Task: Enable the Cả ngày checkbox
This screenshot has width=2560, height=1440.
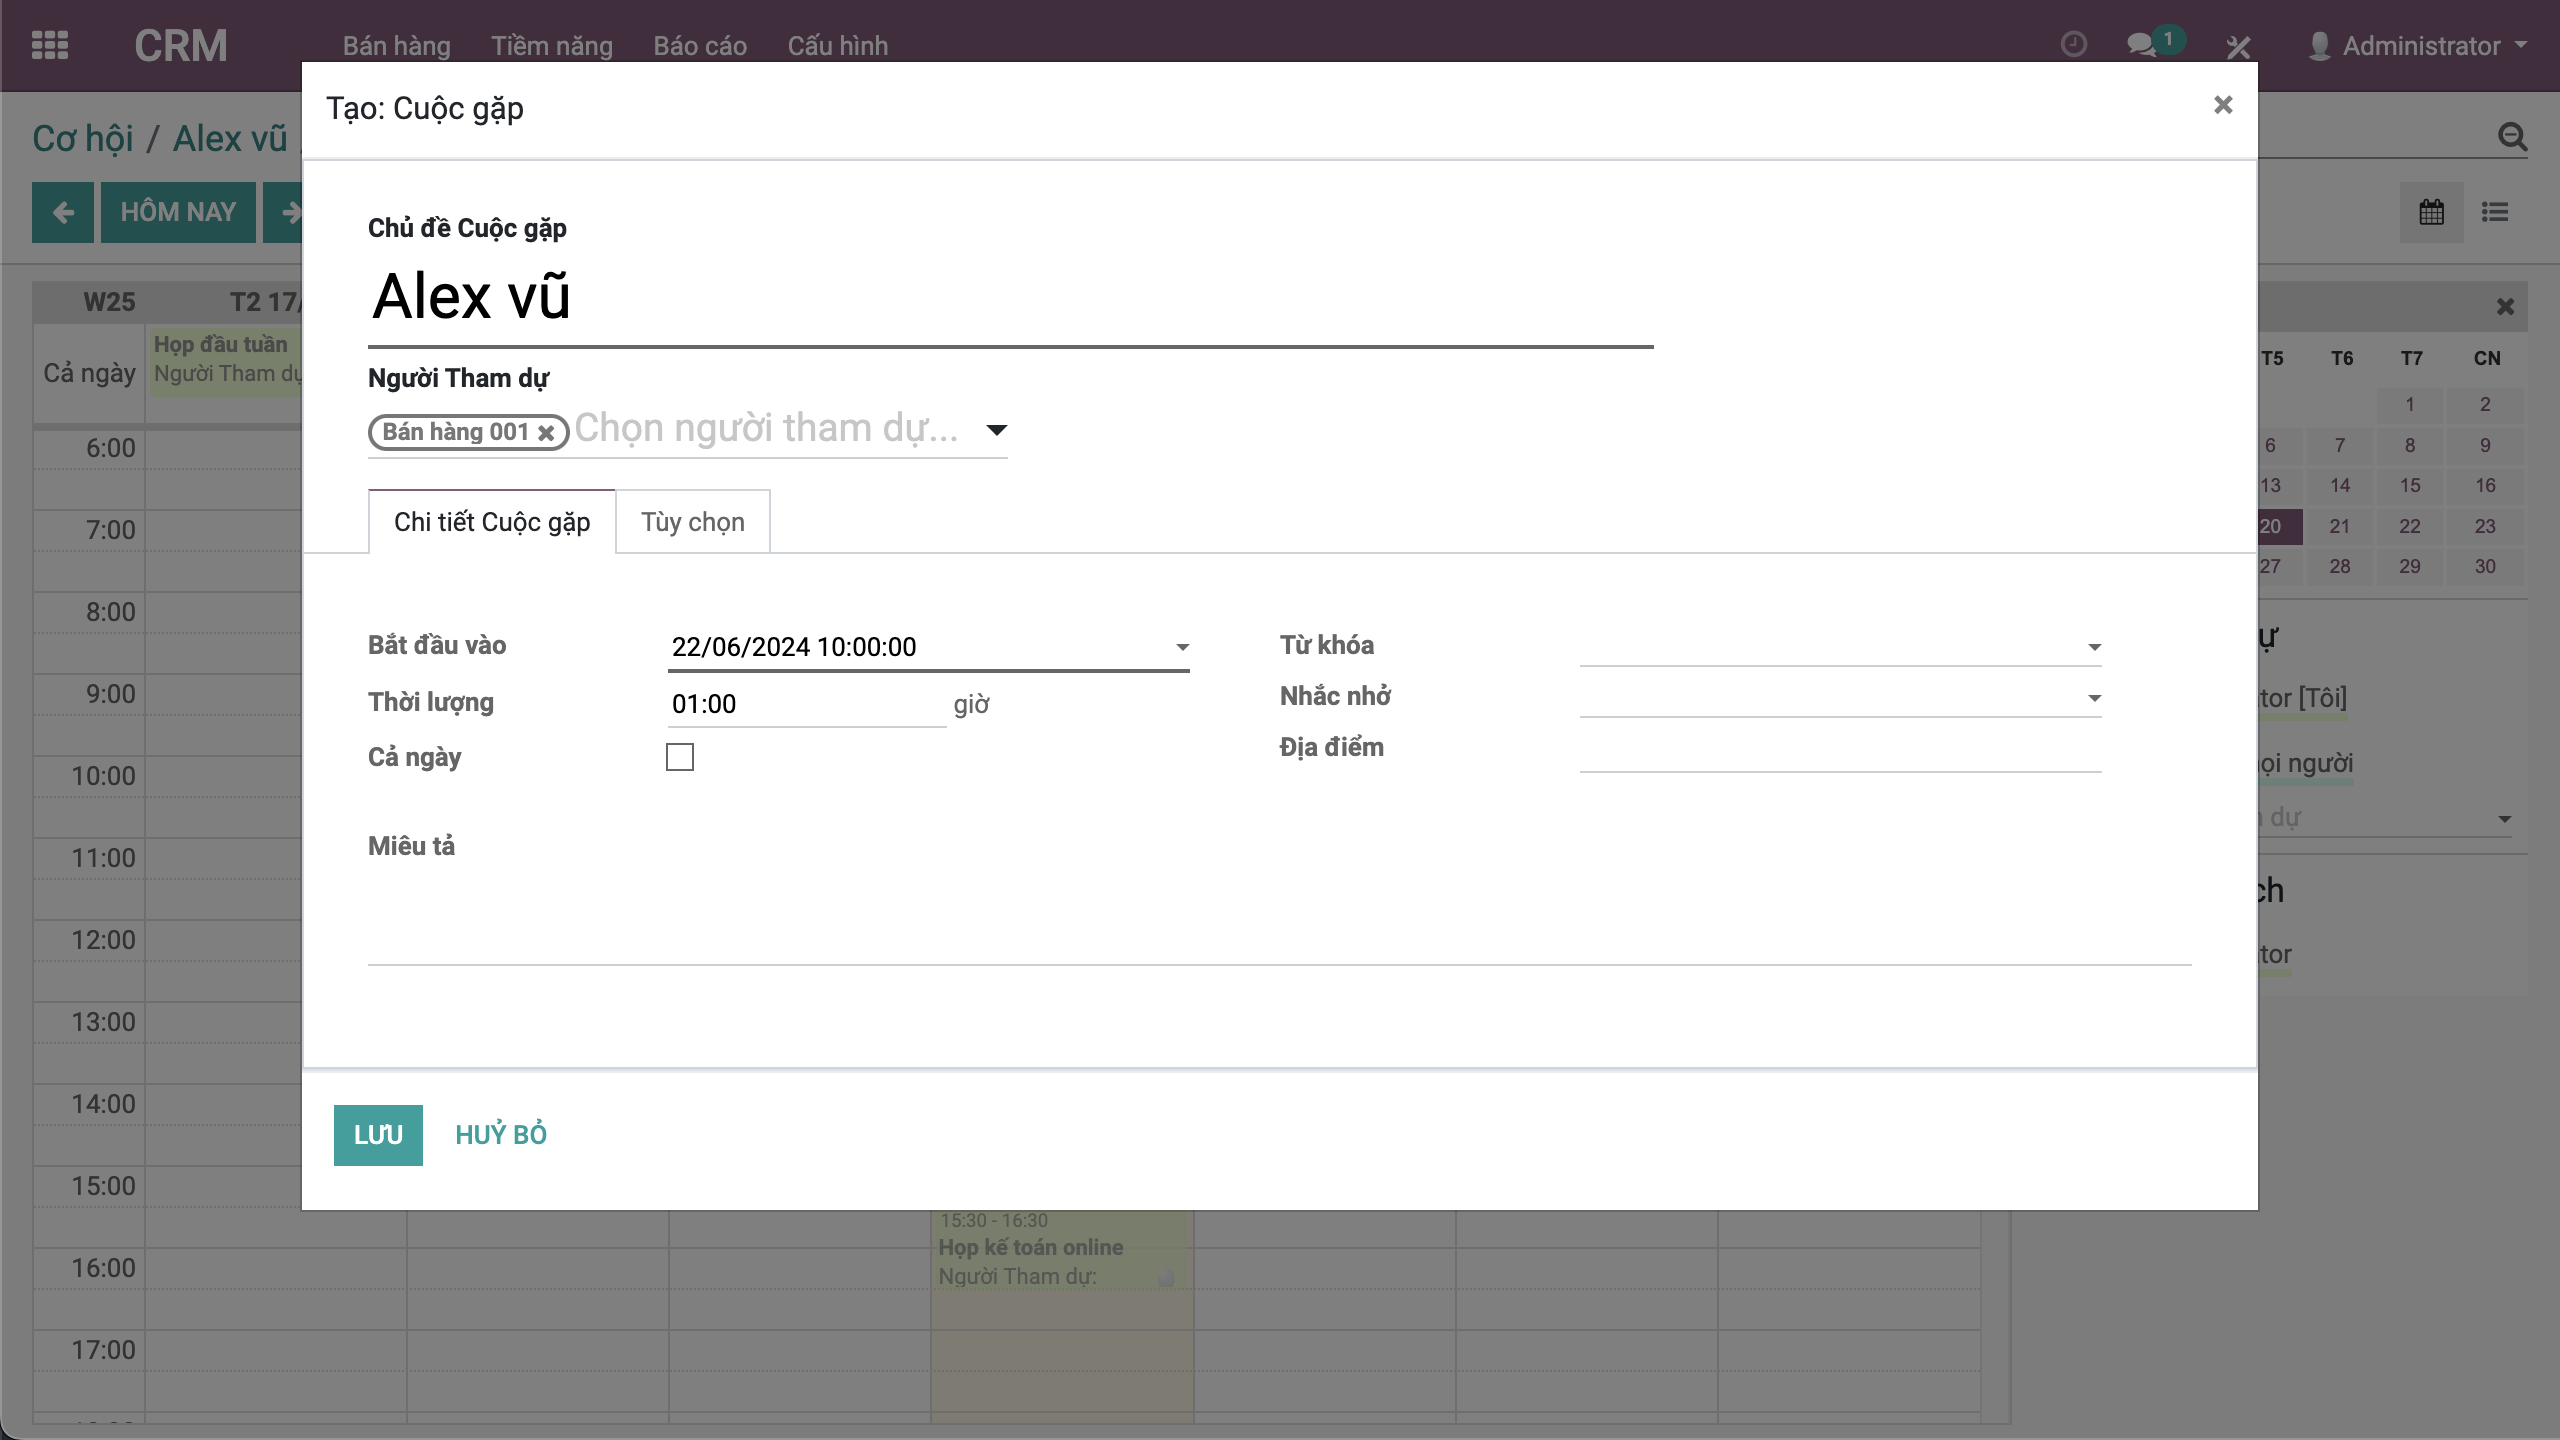Action: [x=680, y=757]
